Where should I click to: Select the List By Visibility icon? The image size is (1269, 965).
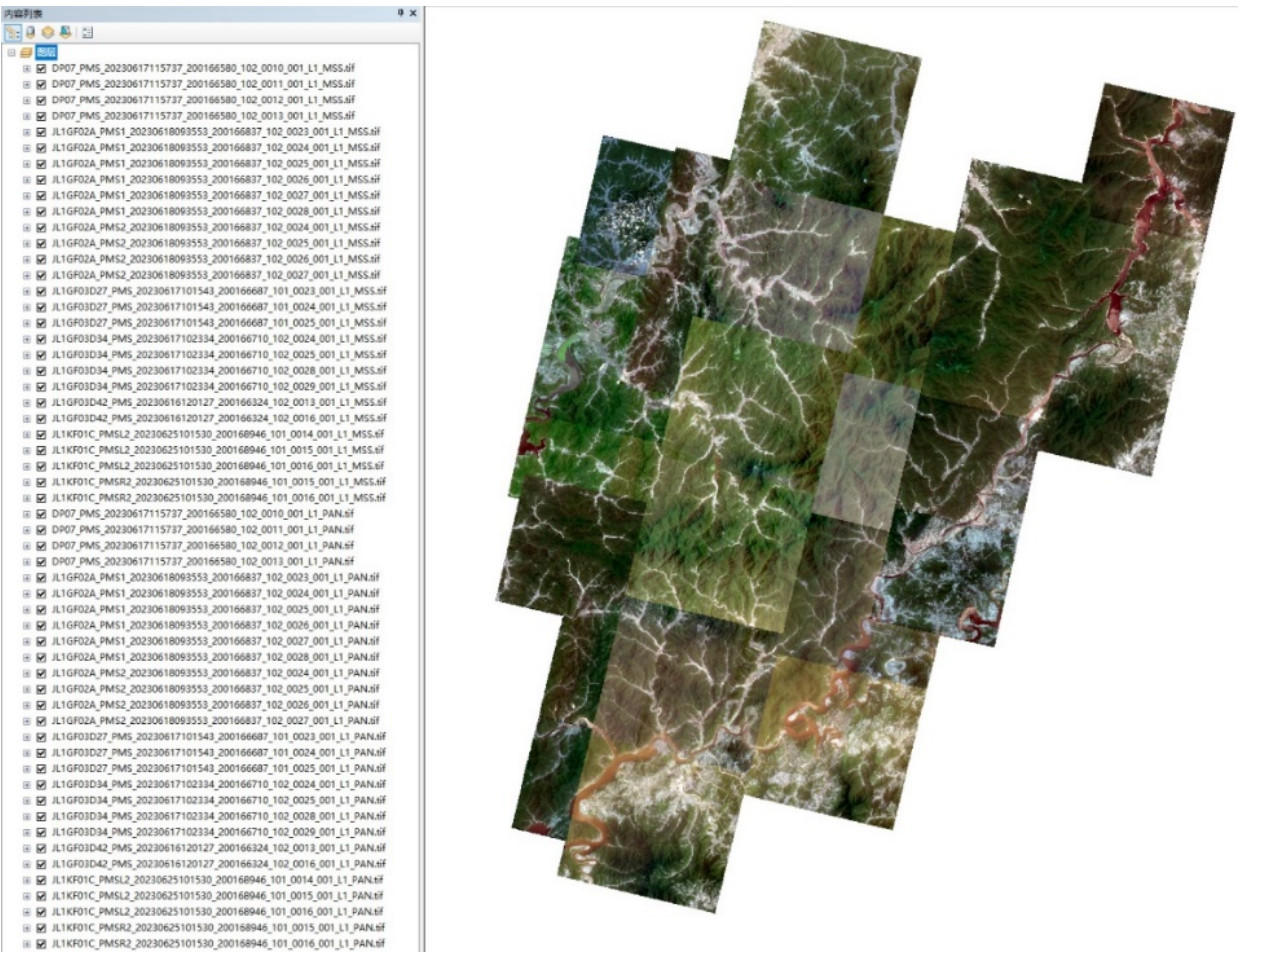pyautogui.click(x=47, y=33)
